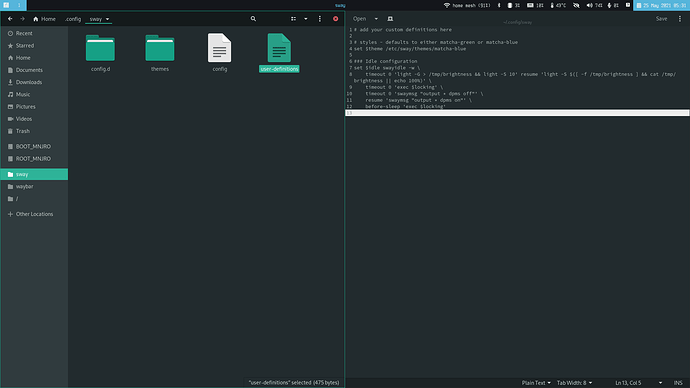Image resolution: width=690 pixels, height=388 pixels.
Task: Click the microphone level indicator
Action: pyautogui.click(x=613, y=5)
